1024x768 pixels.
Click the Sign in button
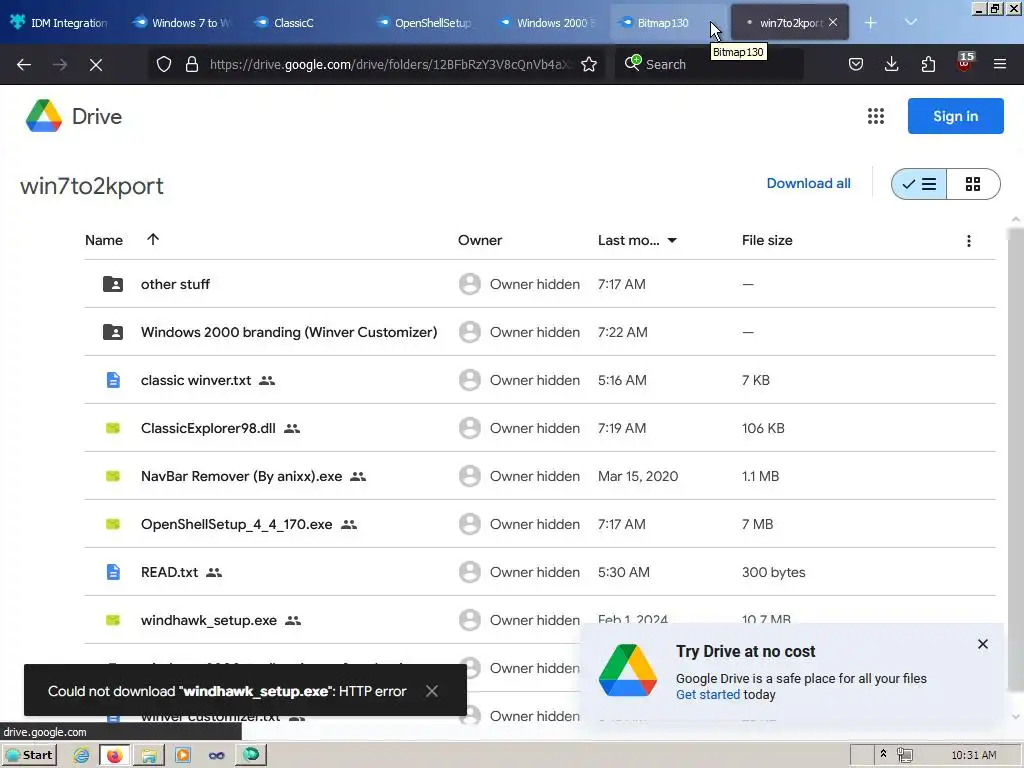(x=955, y=116)
